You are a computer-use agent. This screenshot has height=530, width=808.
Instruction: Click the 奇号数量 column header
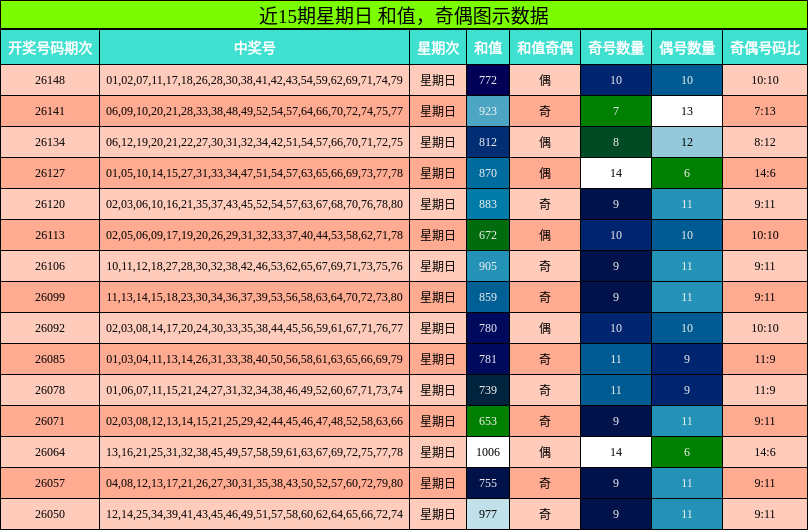[x=616, y=47]
